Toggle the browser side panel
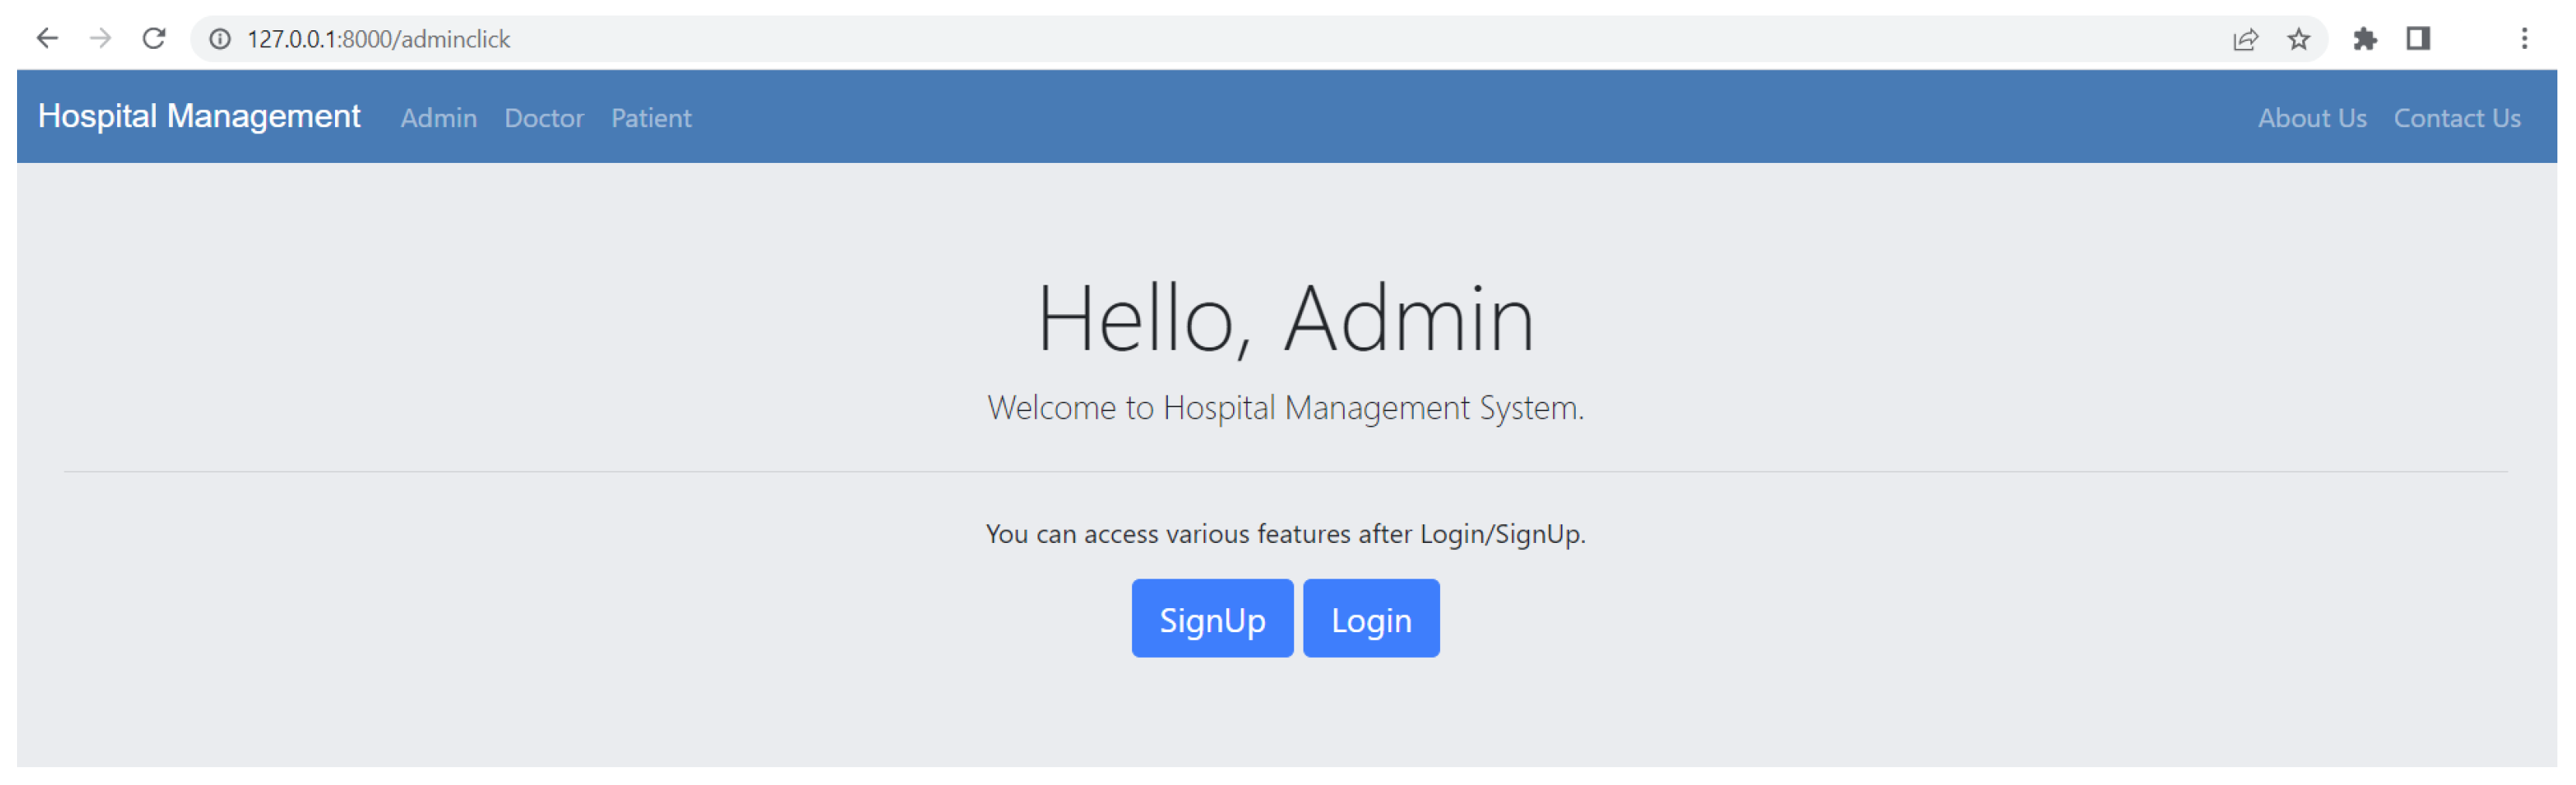The image size is (2576, 785). click(x=2418, y=39)
